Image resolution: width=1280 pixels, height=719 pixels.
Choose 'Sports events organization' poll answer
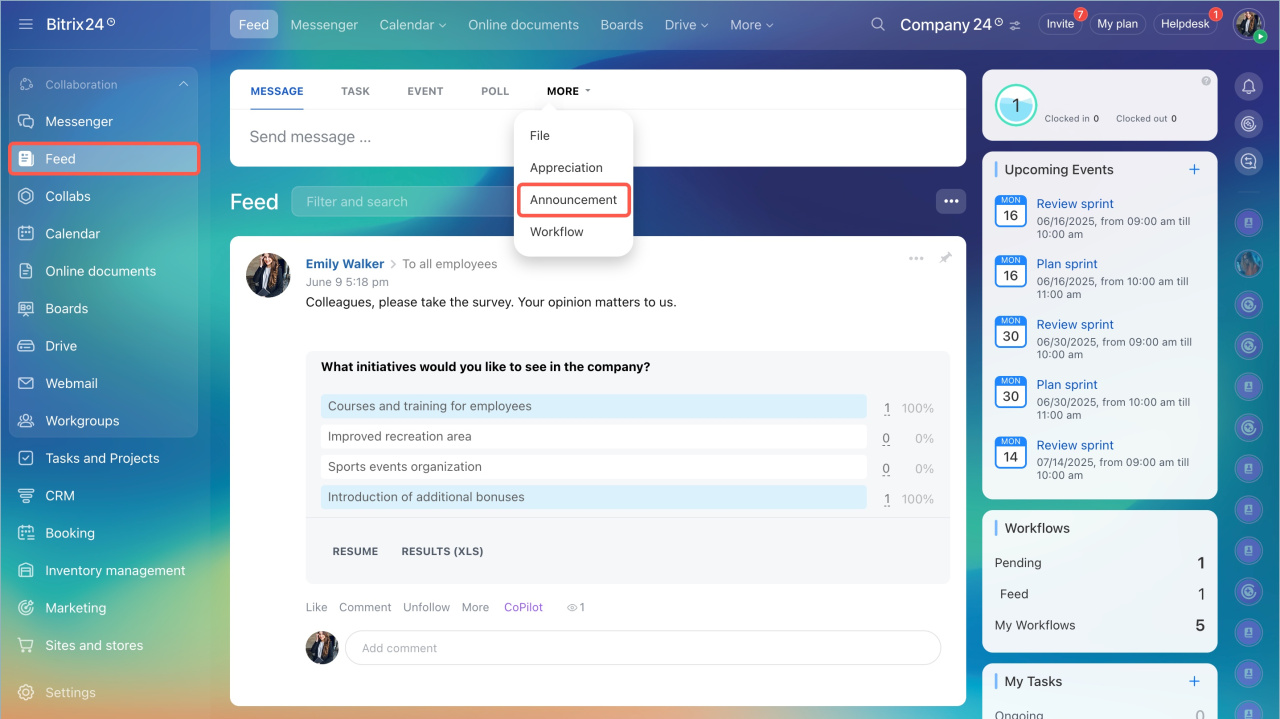point(594,467)
